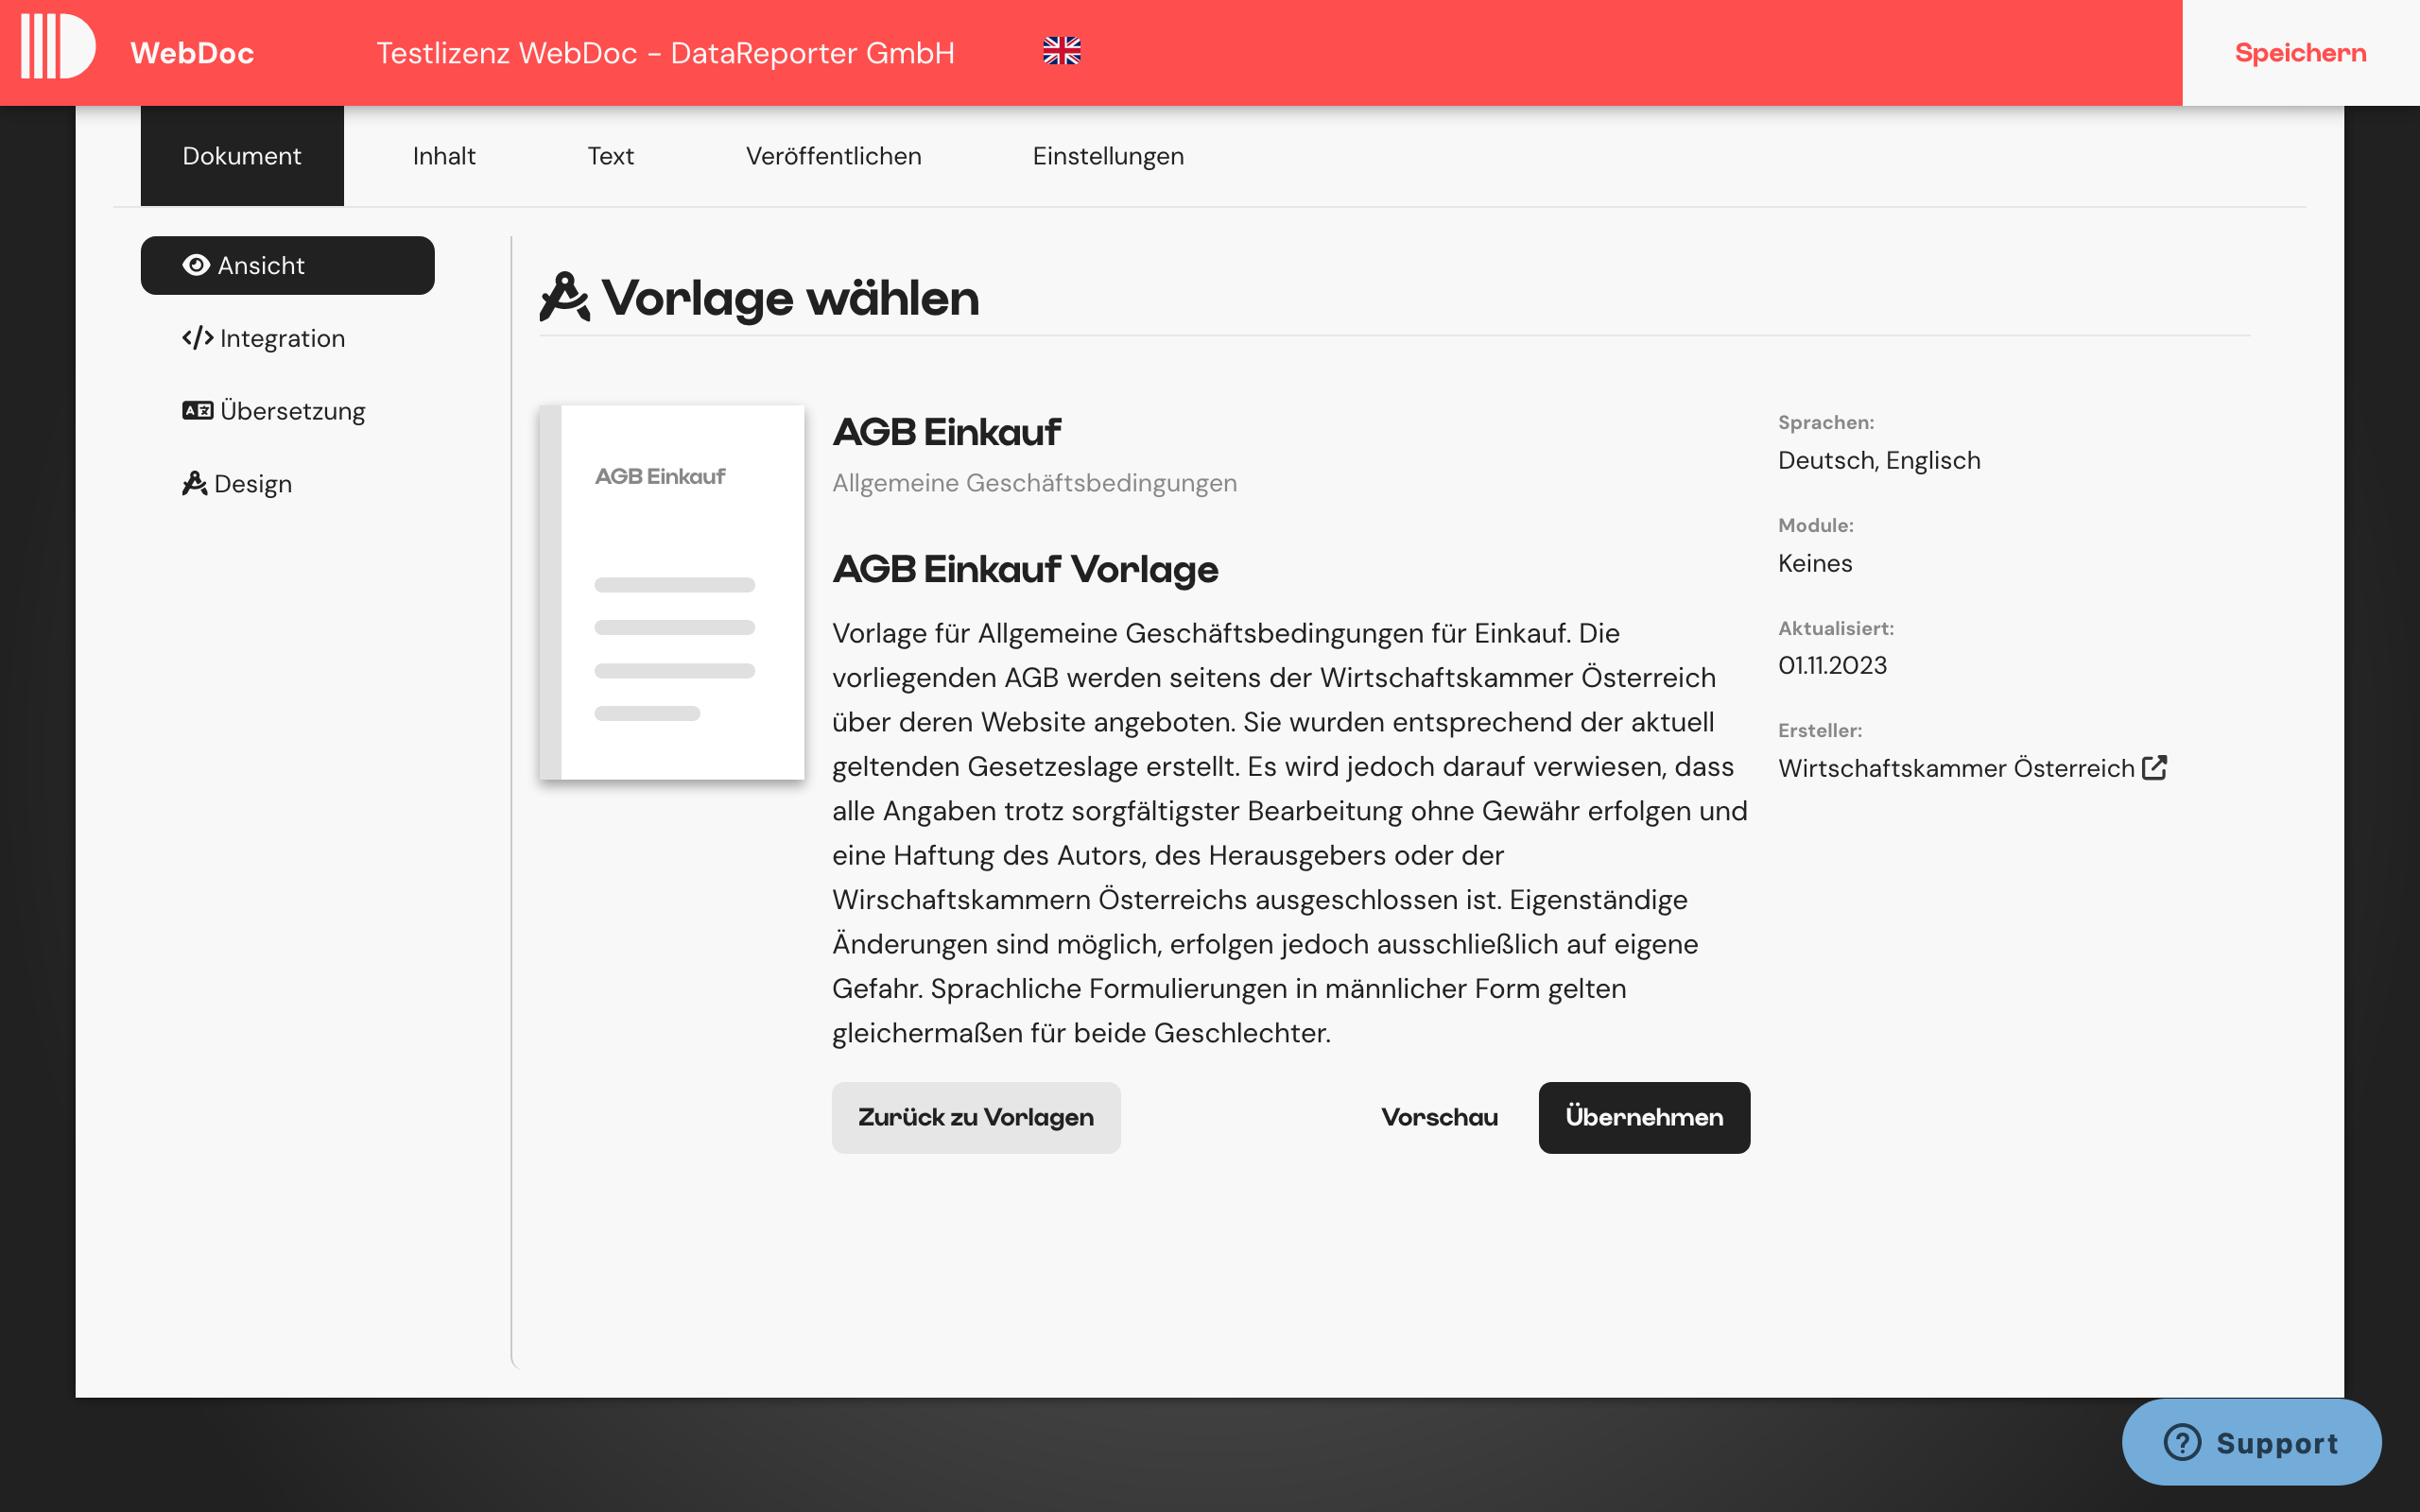Switch to the Inhalt tab
This screenshot has height=1512, width=2420.
[444, 155]
